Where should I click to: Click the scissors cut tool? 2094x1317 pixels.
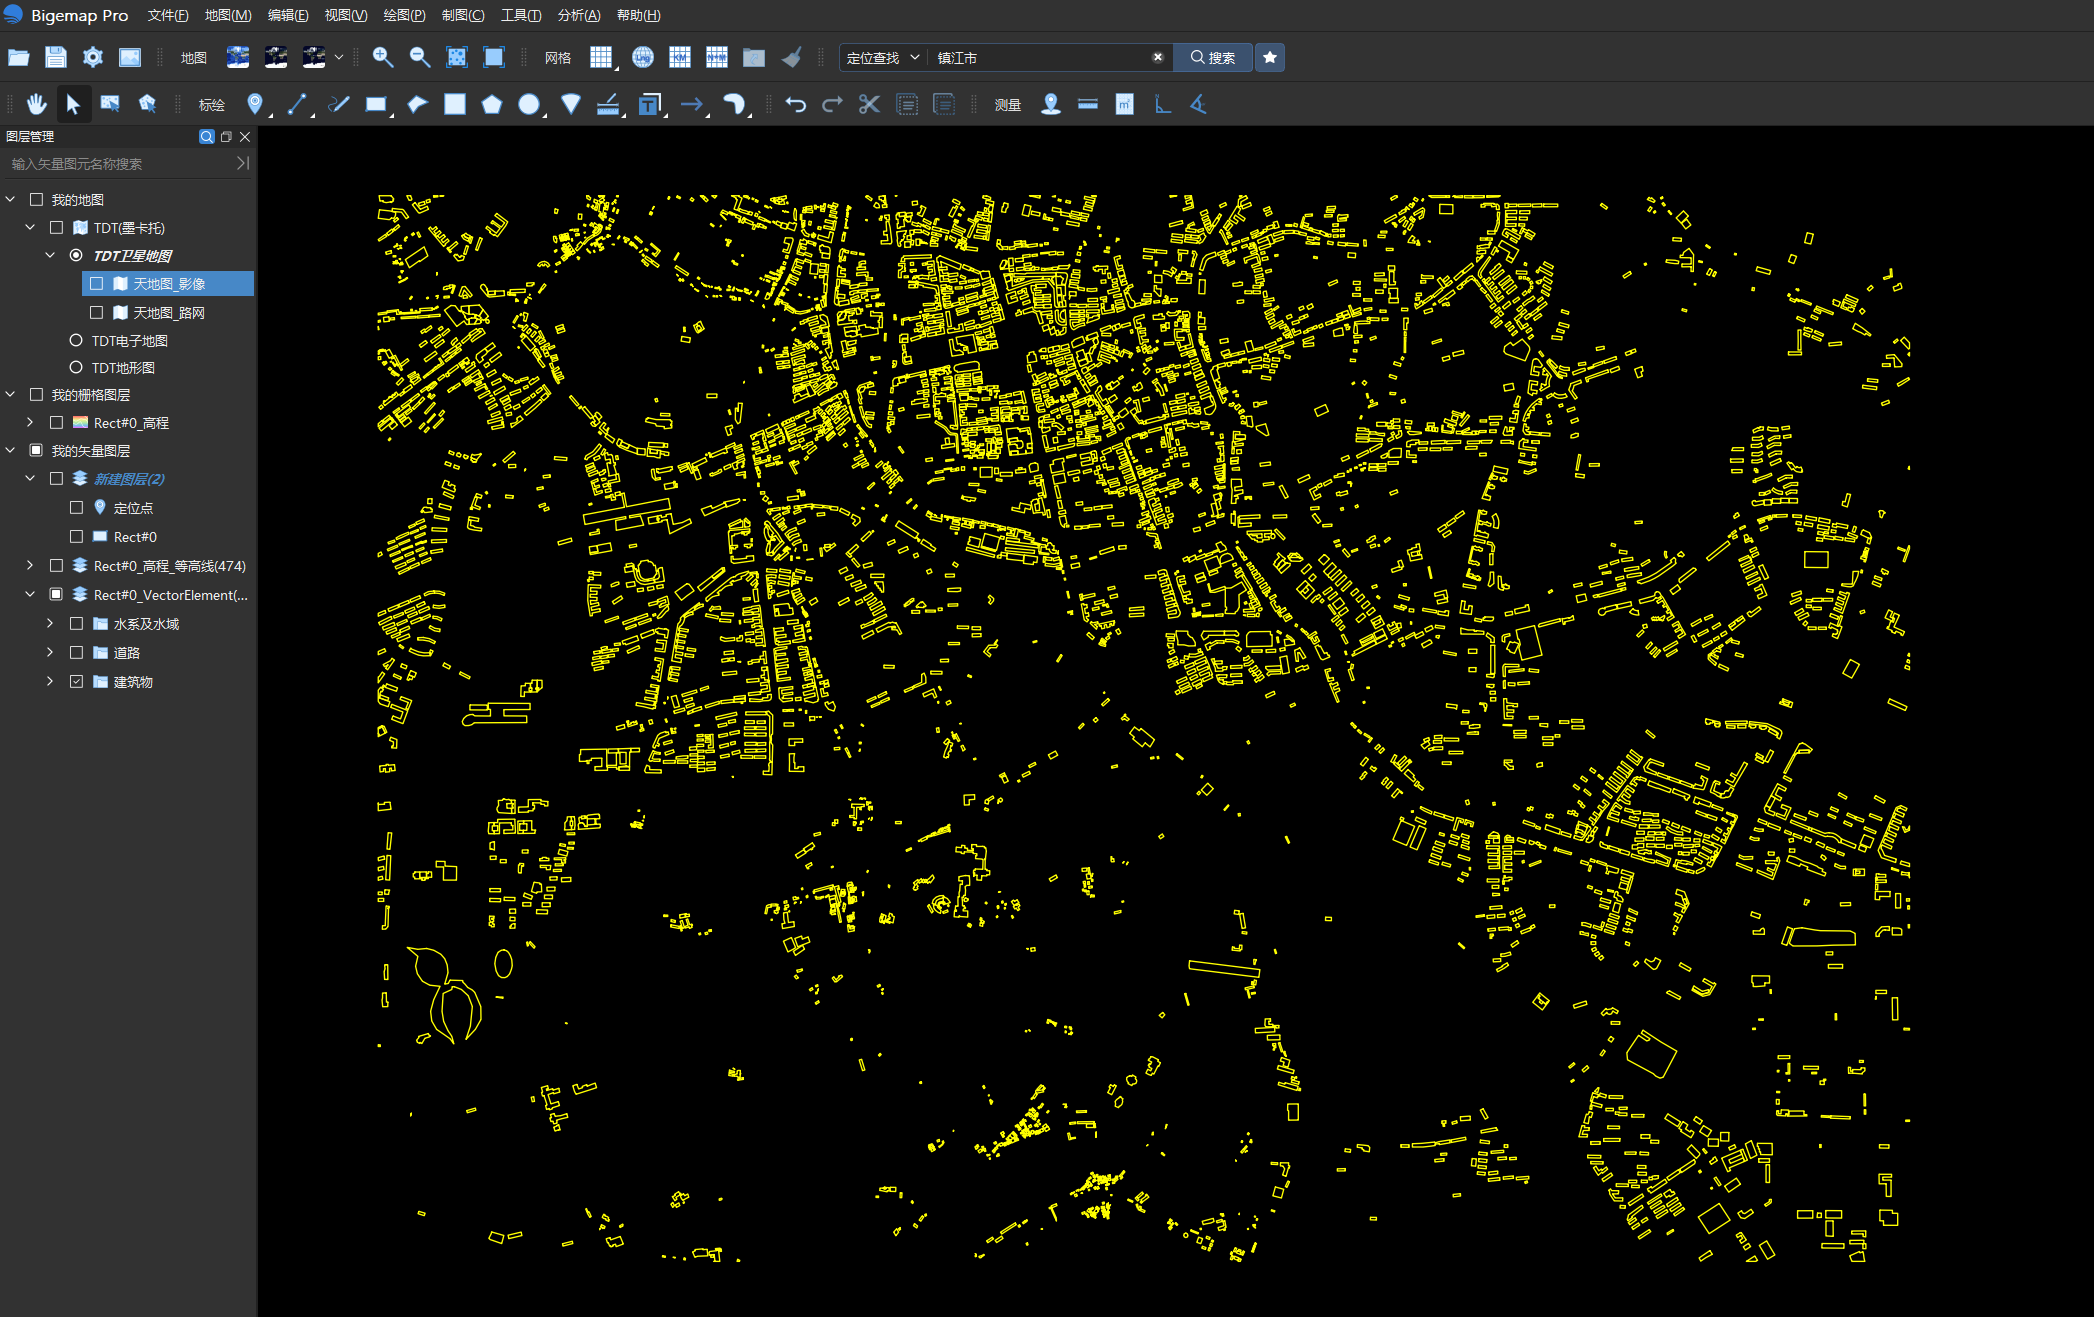click(869, 104)
